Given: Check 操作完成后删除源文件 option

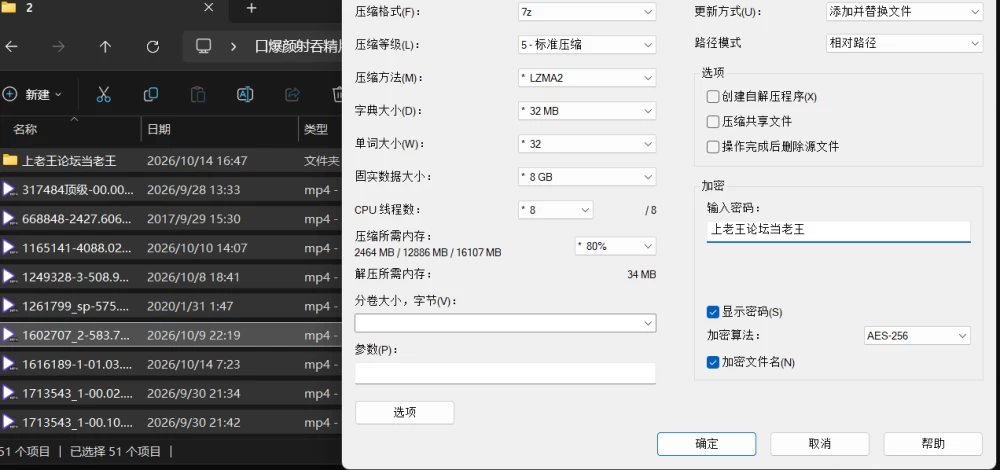Looking at the screenshot, I should pos(713,147).
